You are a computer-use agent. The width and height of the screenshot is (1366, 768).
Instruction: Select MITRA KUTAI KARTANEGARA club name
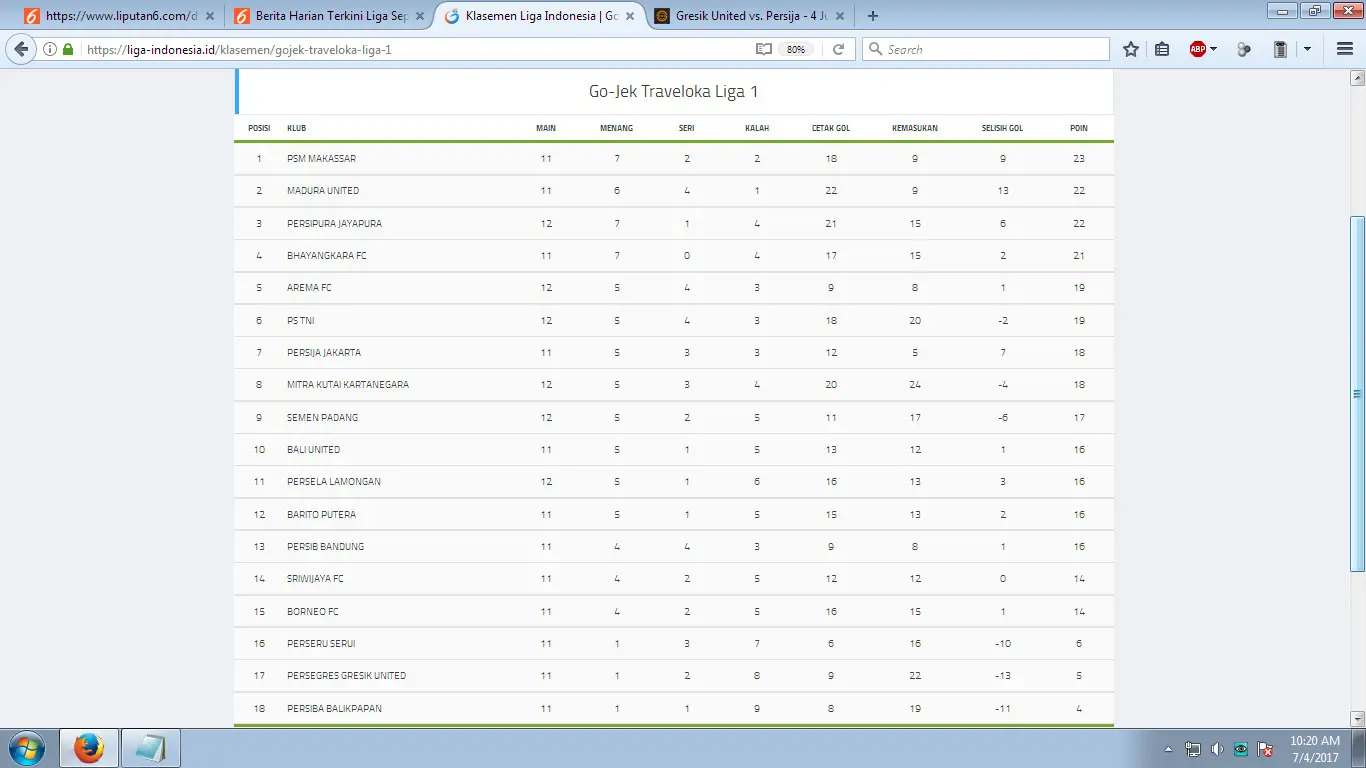tap(348, 384)
